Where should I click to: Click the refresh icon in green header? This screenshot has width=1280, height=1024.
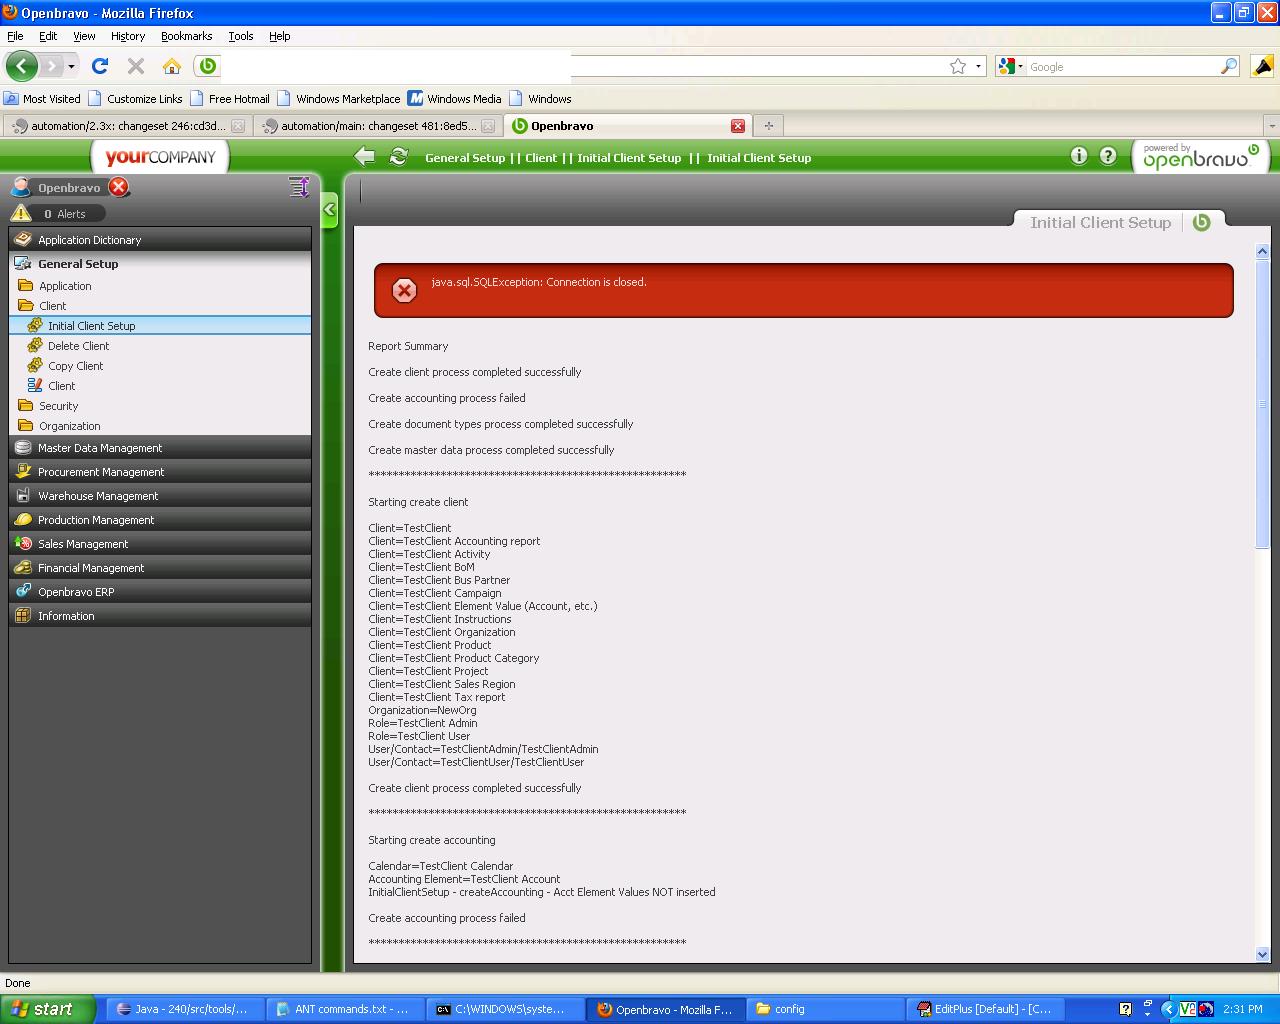(399, 156)
